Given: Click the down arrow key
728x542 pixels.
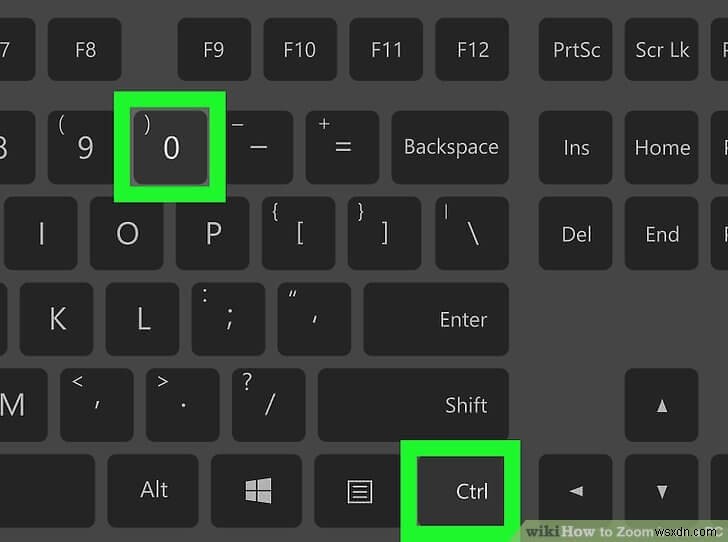Looking at the screenshot, I should tap(662, 490).
